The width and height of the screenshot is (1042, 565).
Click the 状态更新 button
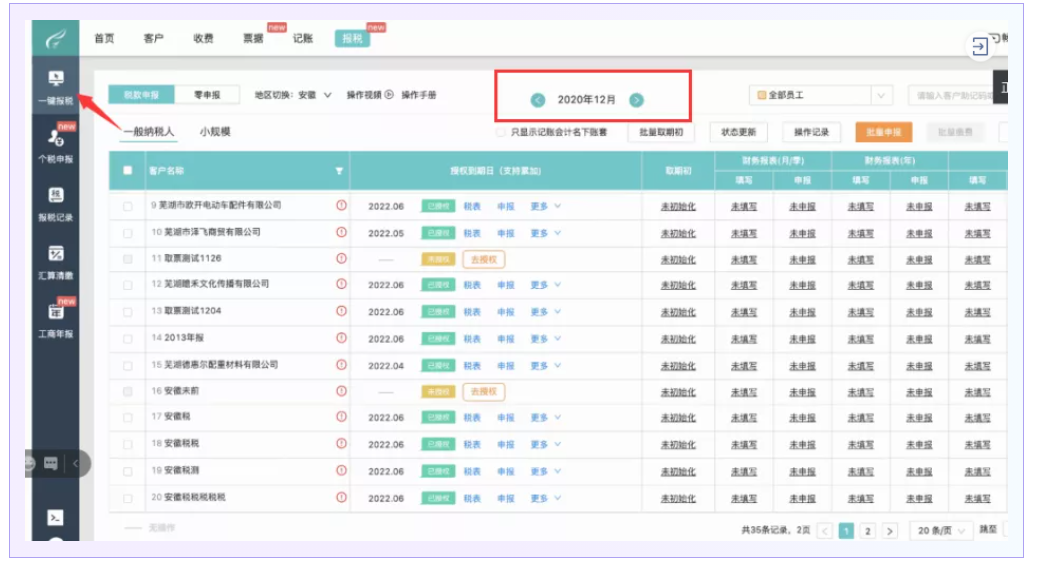(x=739, y=132)
